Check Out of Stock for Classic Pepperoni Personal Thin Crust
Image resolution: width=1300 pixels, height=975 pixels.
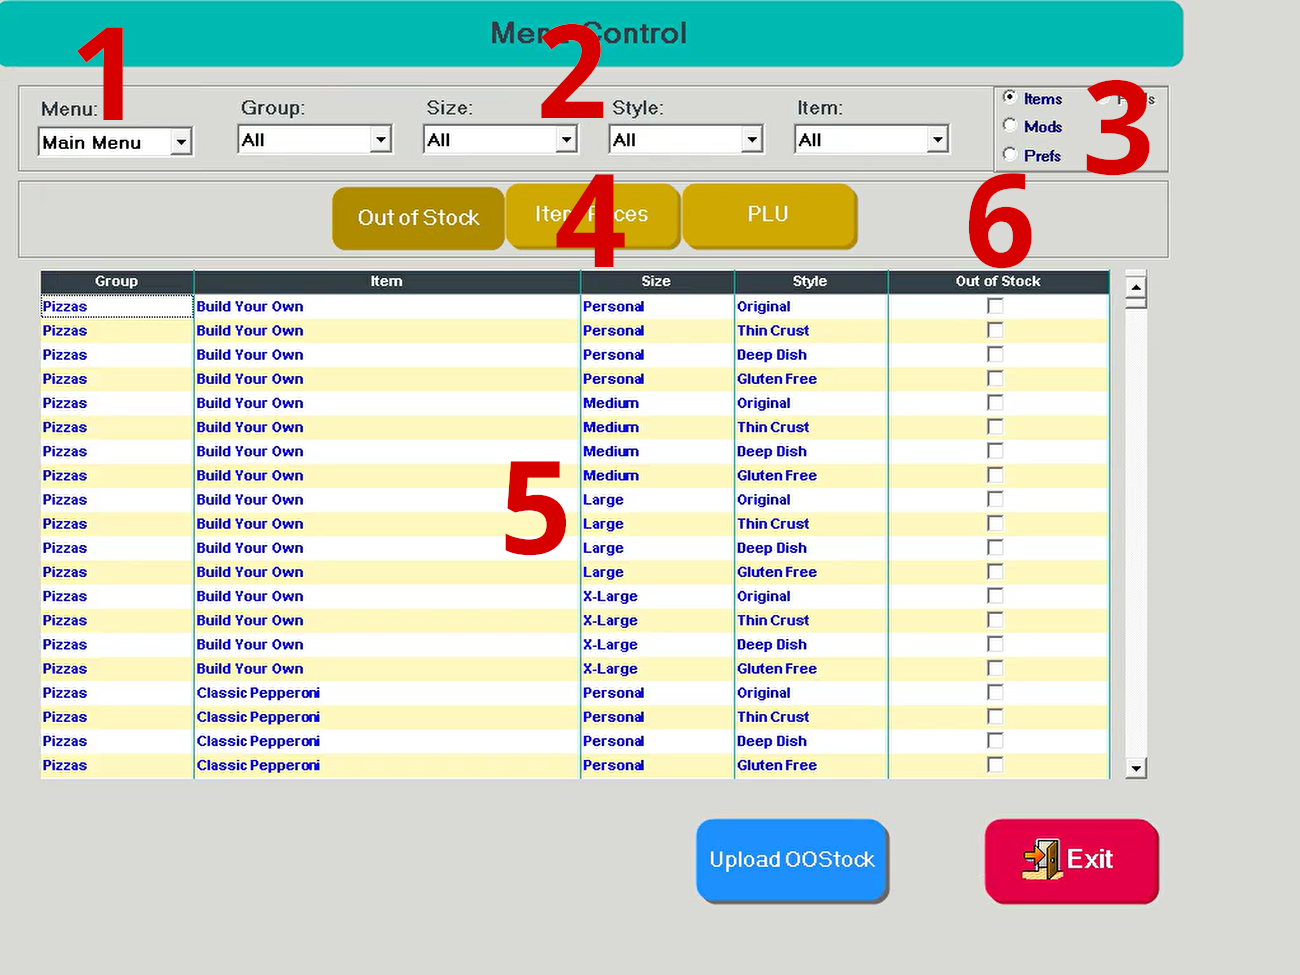tap(995, 716)
